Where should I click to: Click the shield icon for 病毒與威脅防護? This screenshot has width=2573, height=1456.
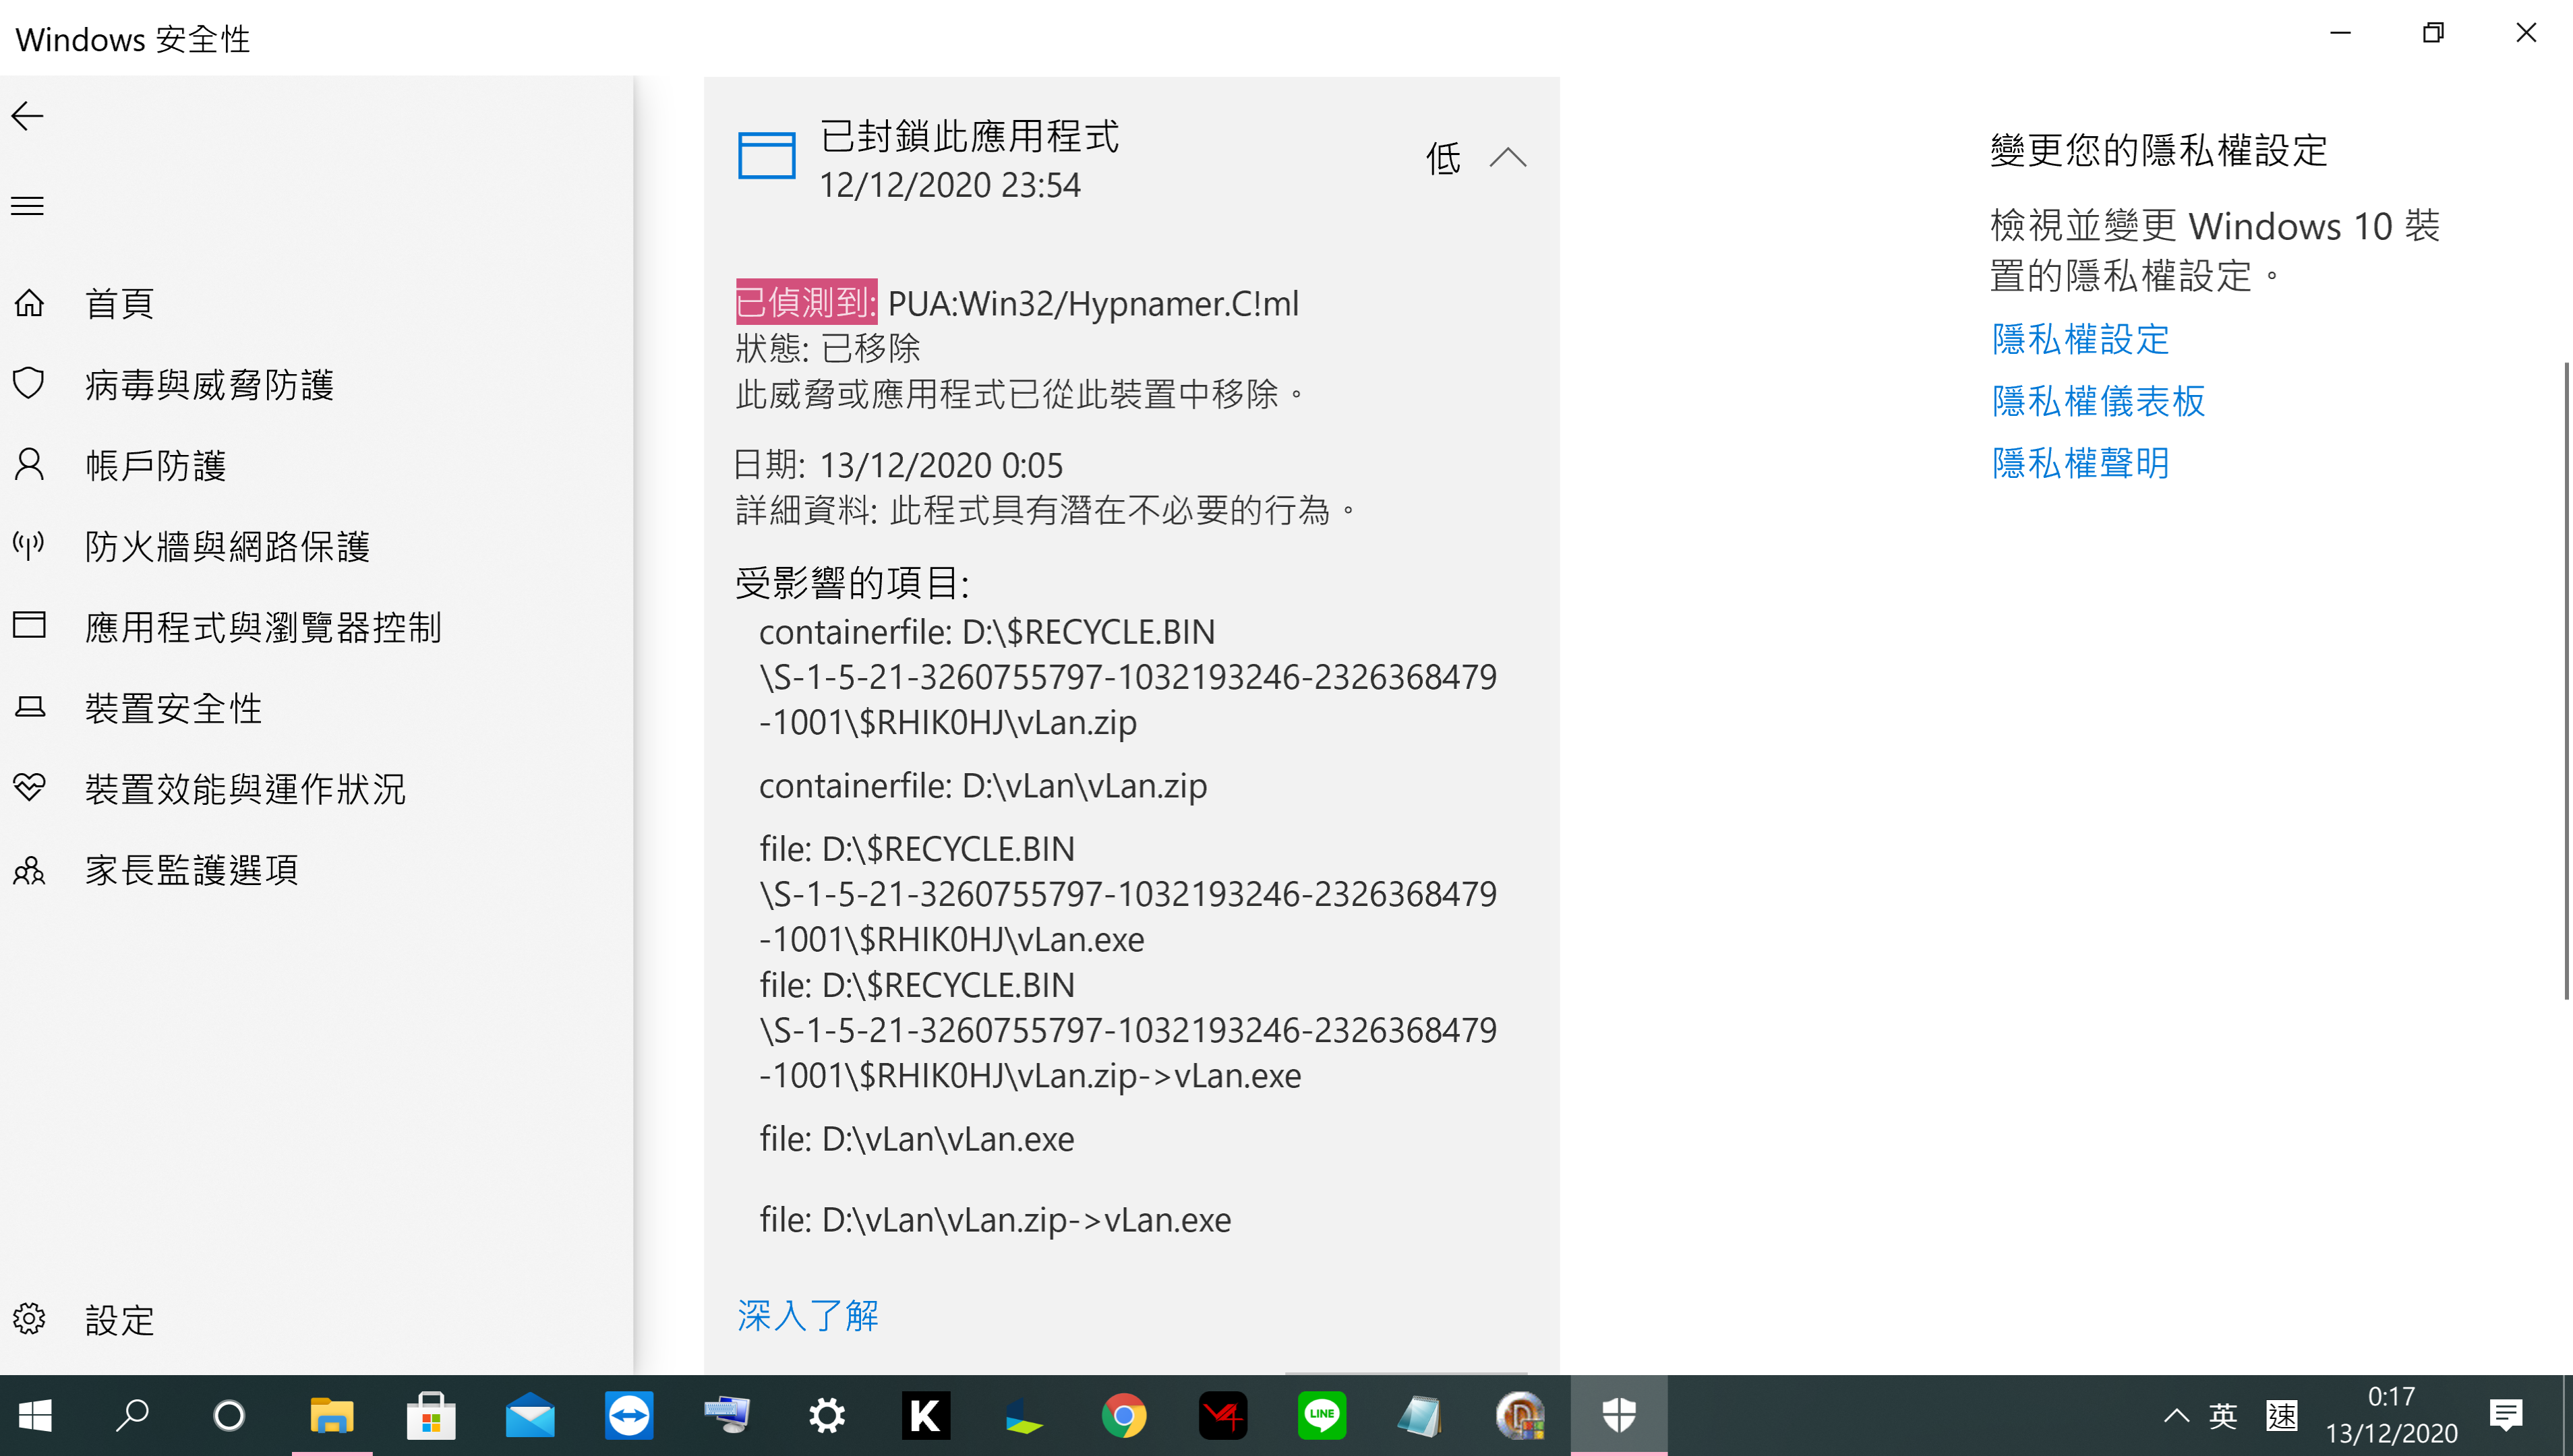pyautogui.click(x=29, y=383)
